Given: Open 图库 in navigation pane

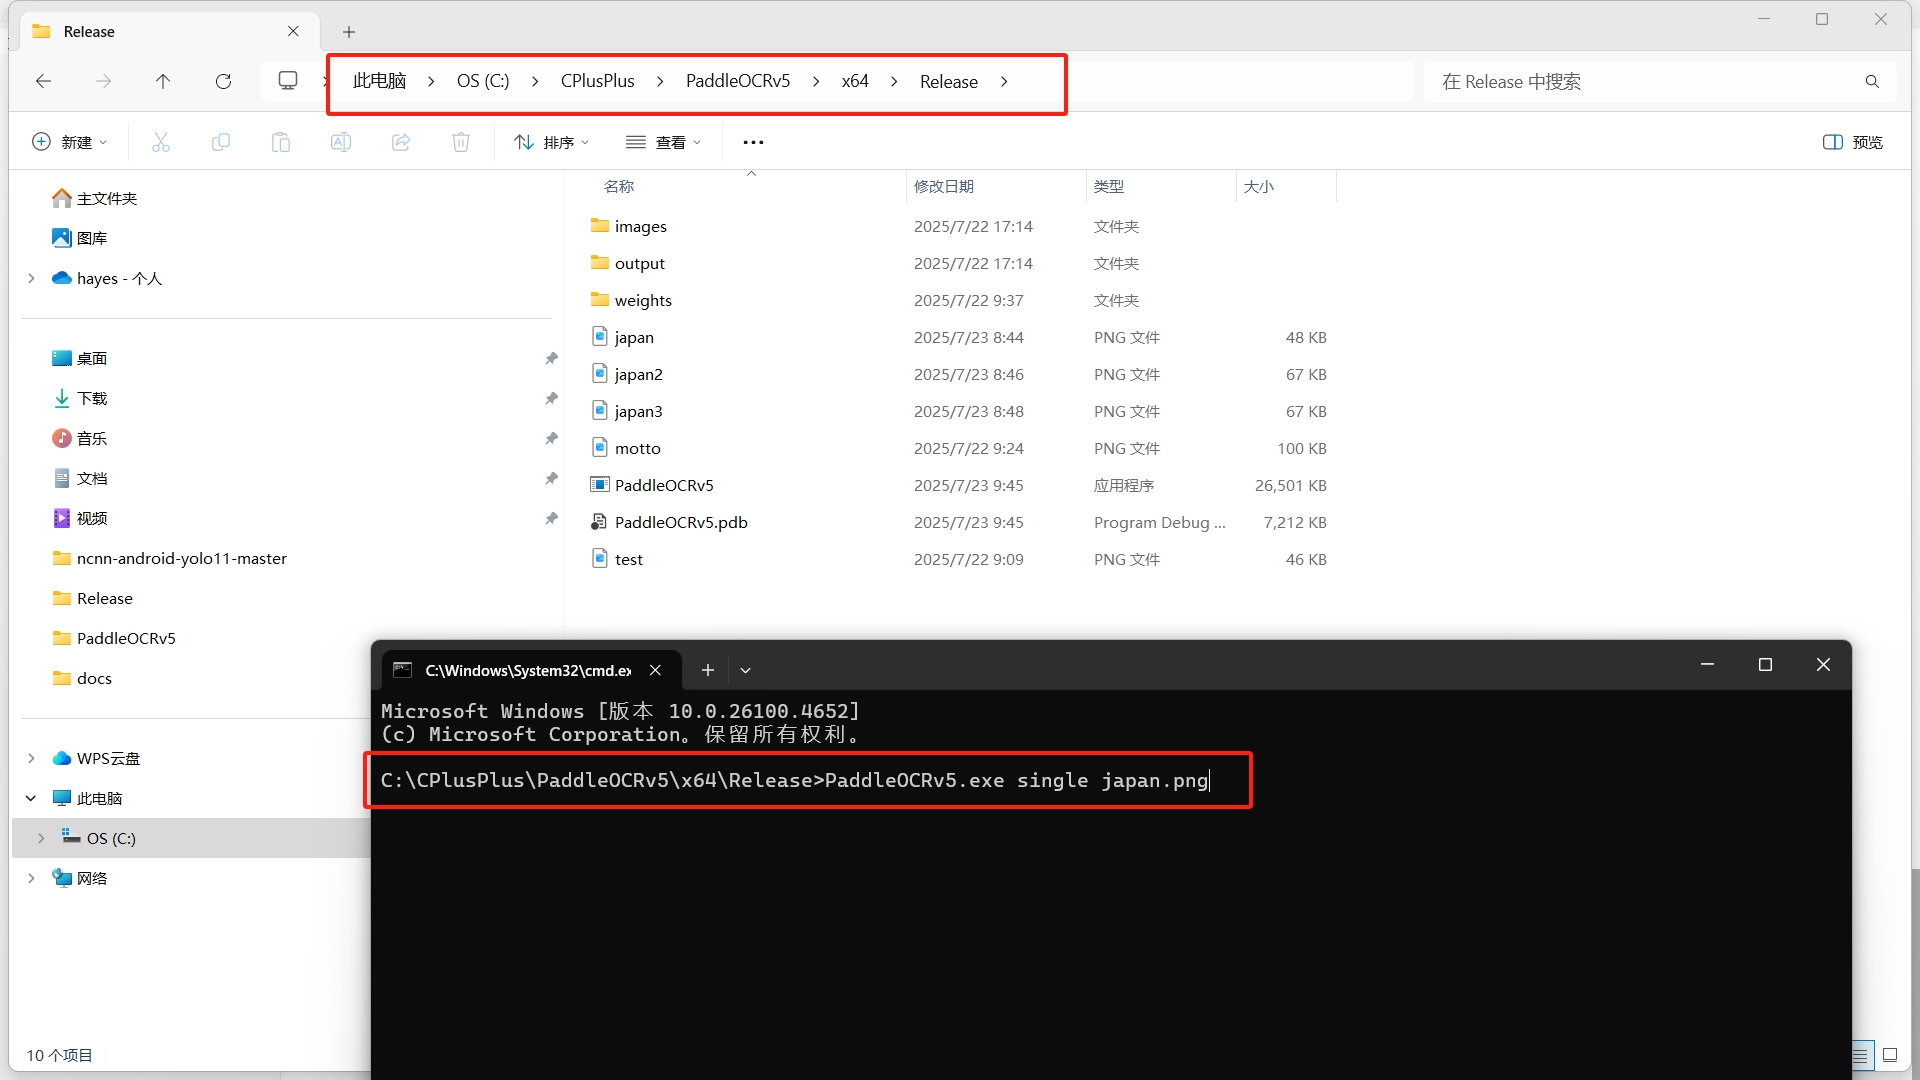Looking at the screenshot, I should pos(79,238).
